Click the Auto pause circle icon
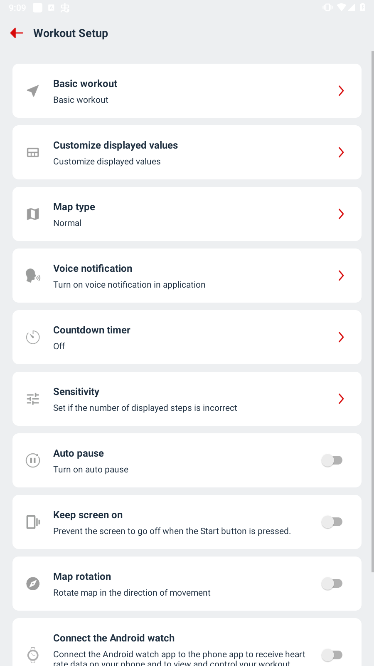 [x=33, y=460]
